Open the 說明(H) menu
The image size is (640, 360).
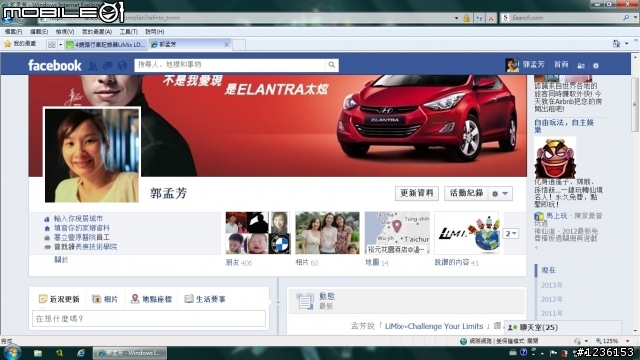click(x=155, y=31)
